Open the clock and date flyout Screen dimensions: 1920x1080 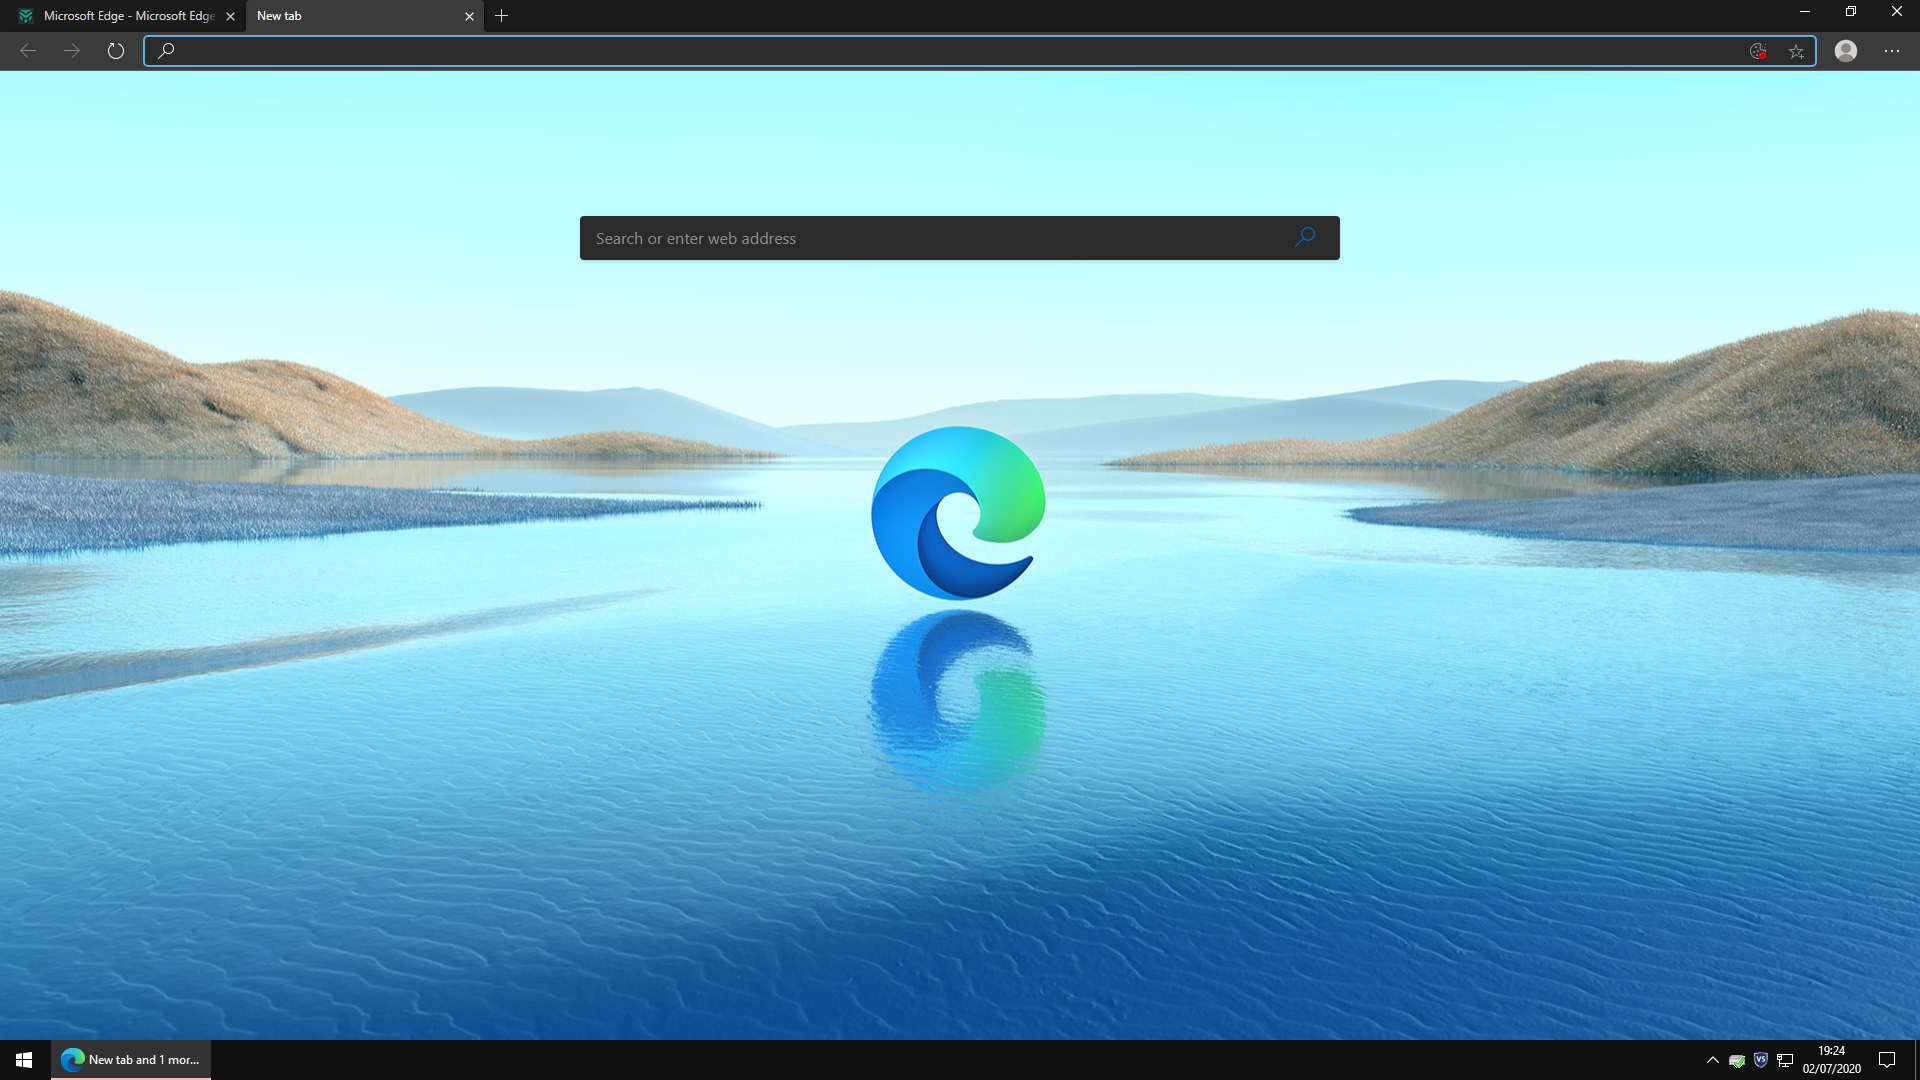tap(1831, 1060)
